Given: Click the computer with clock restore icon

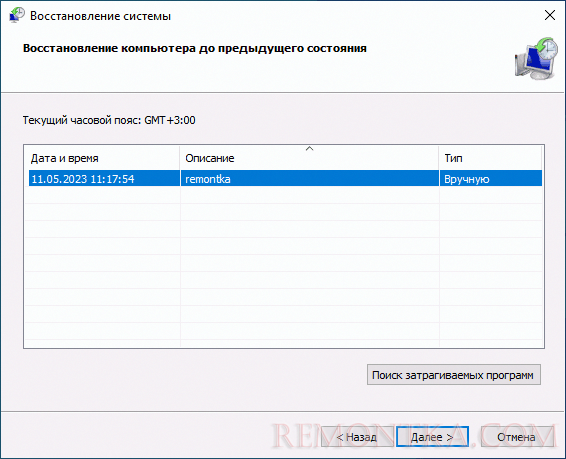Looking at the screenshot, I should tap(536, 58).
